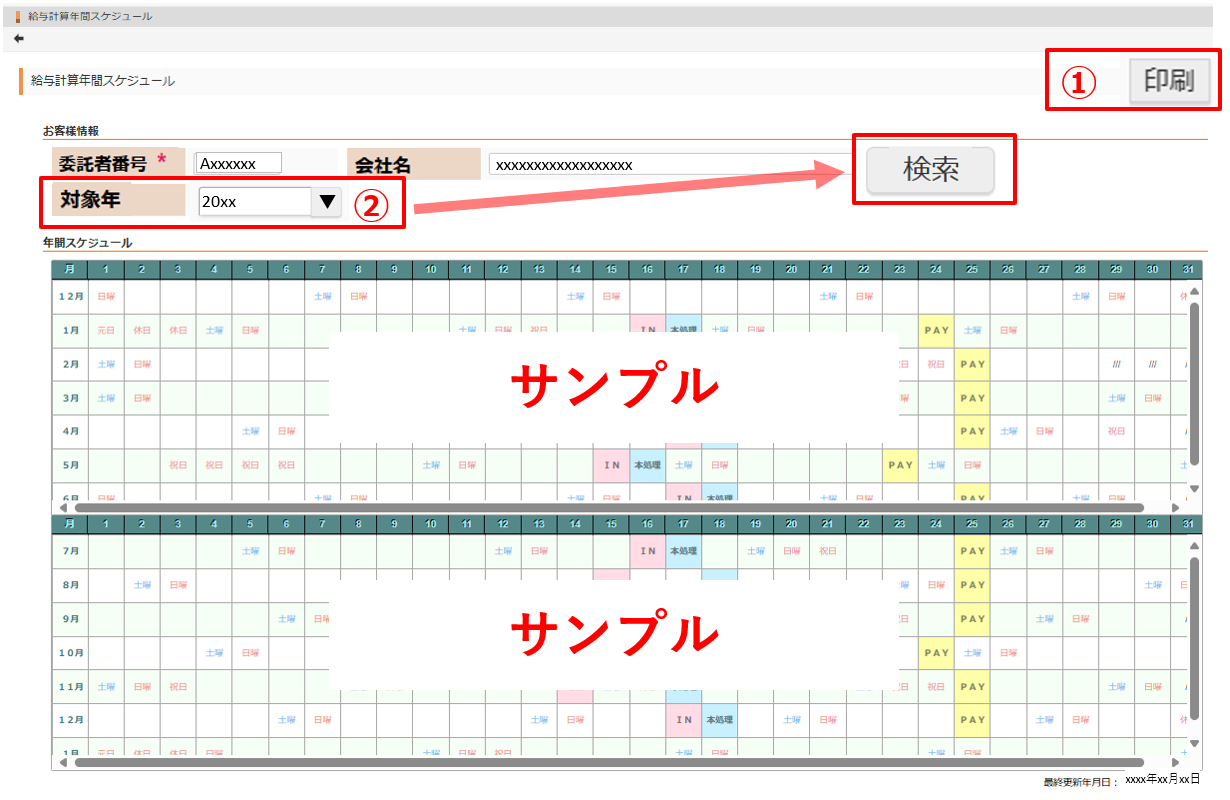
Task: Select the PAY cell in the 7月 row
Action: [x=972, y=551]
